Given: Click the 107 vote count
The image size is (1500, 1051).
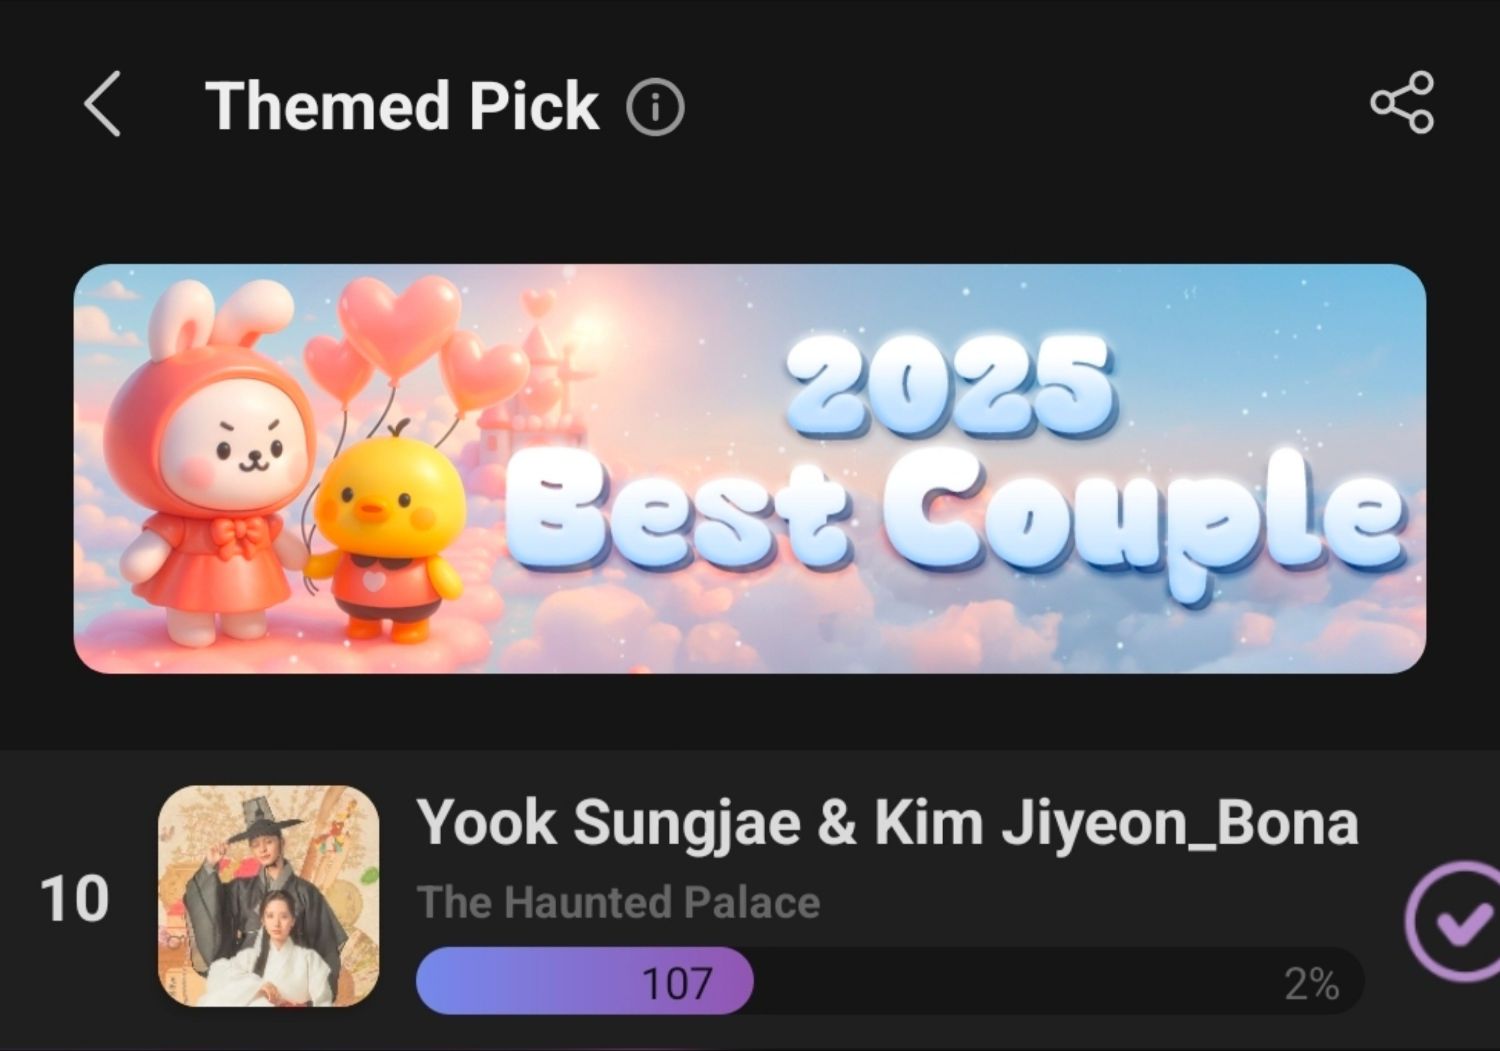Looking at the screenshot, I should point(677,984).
